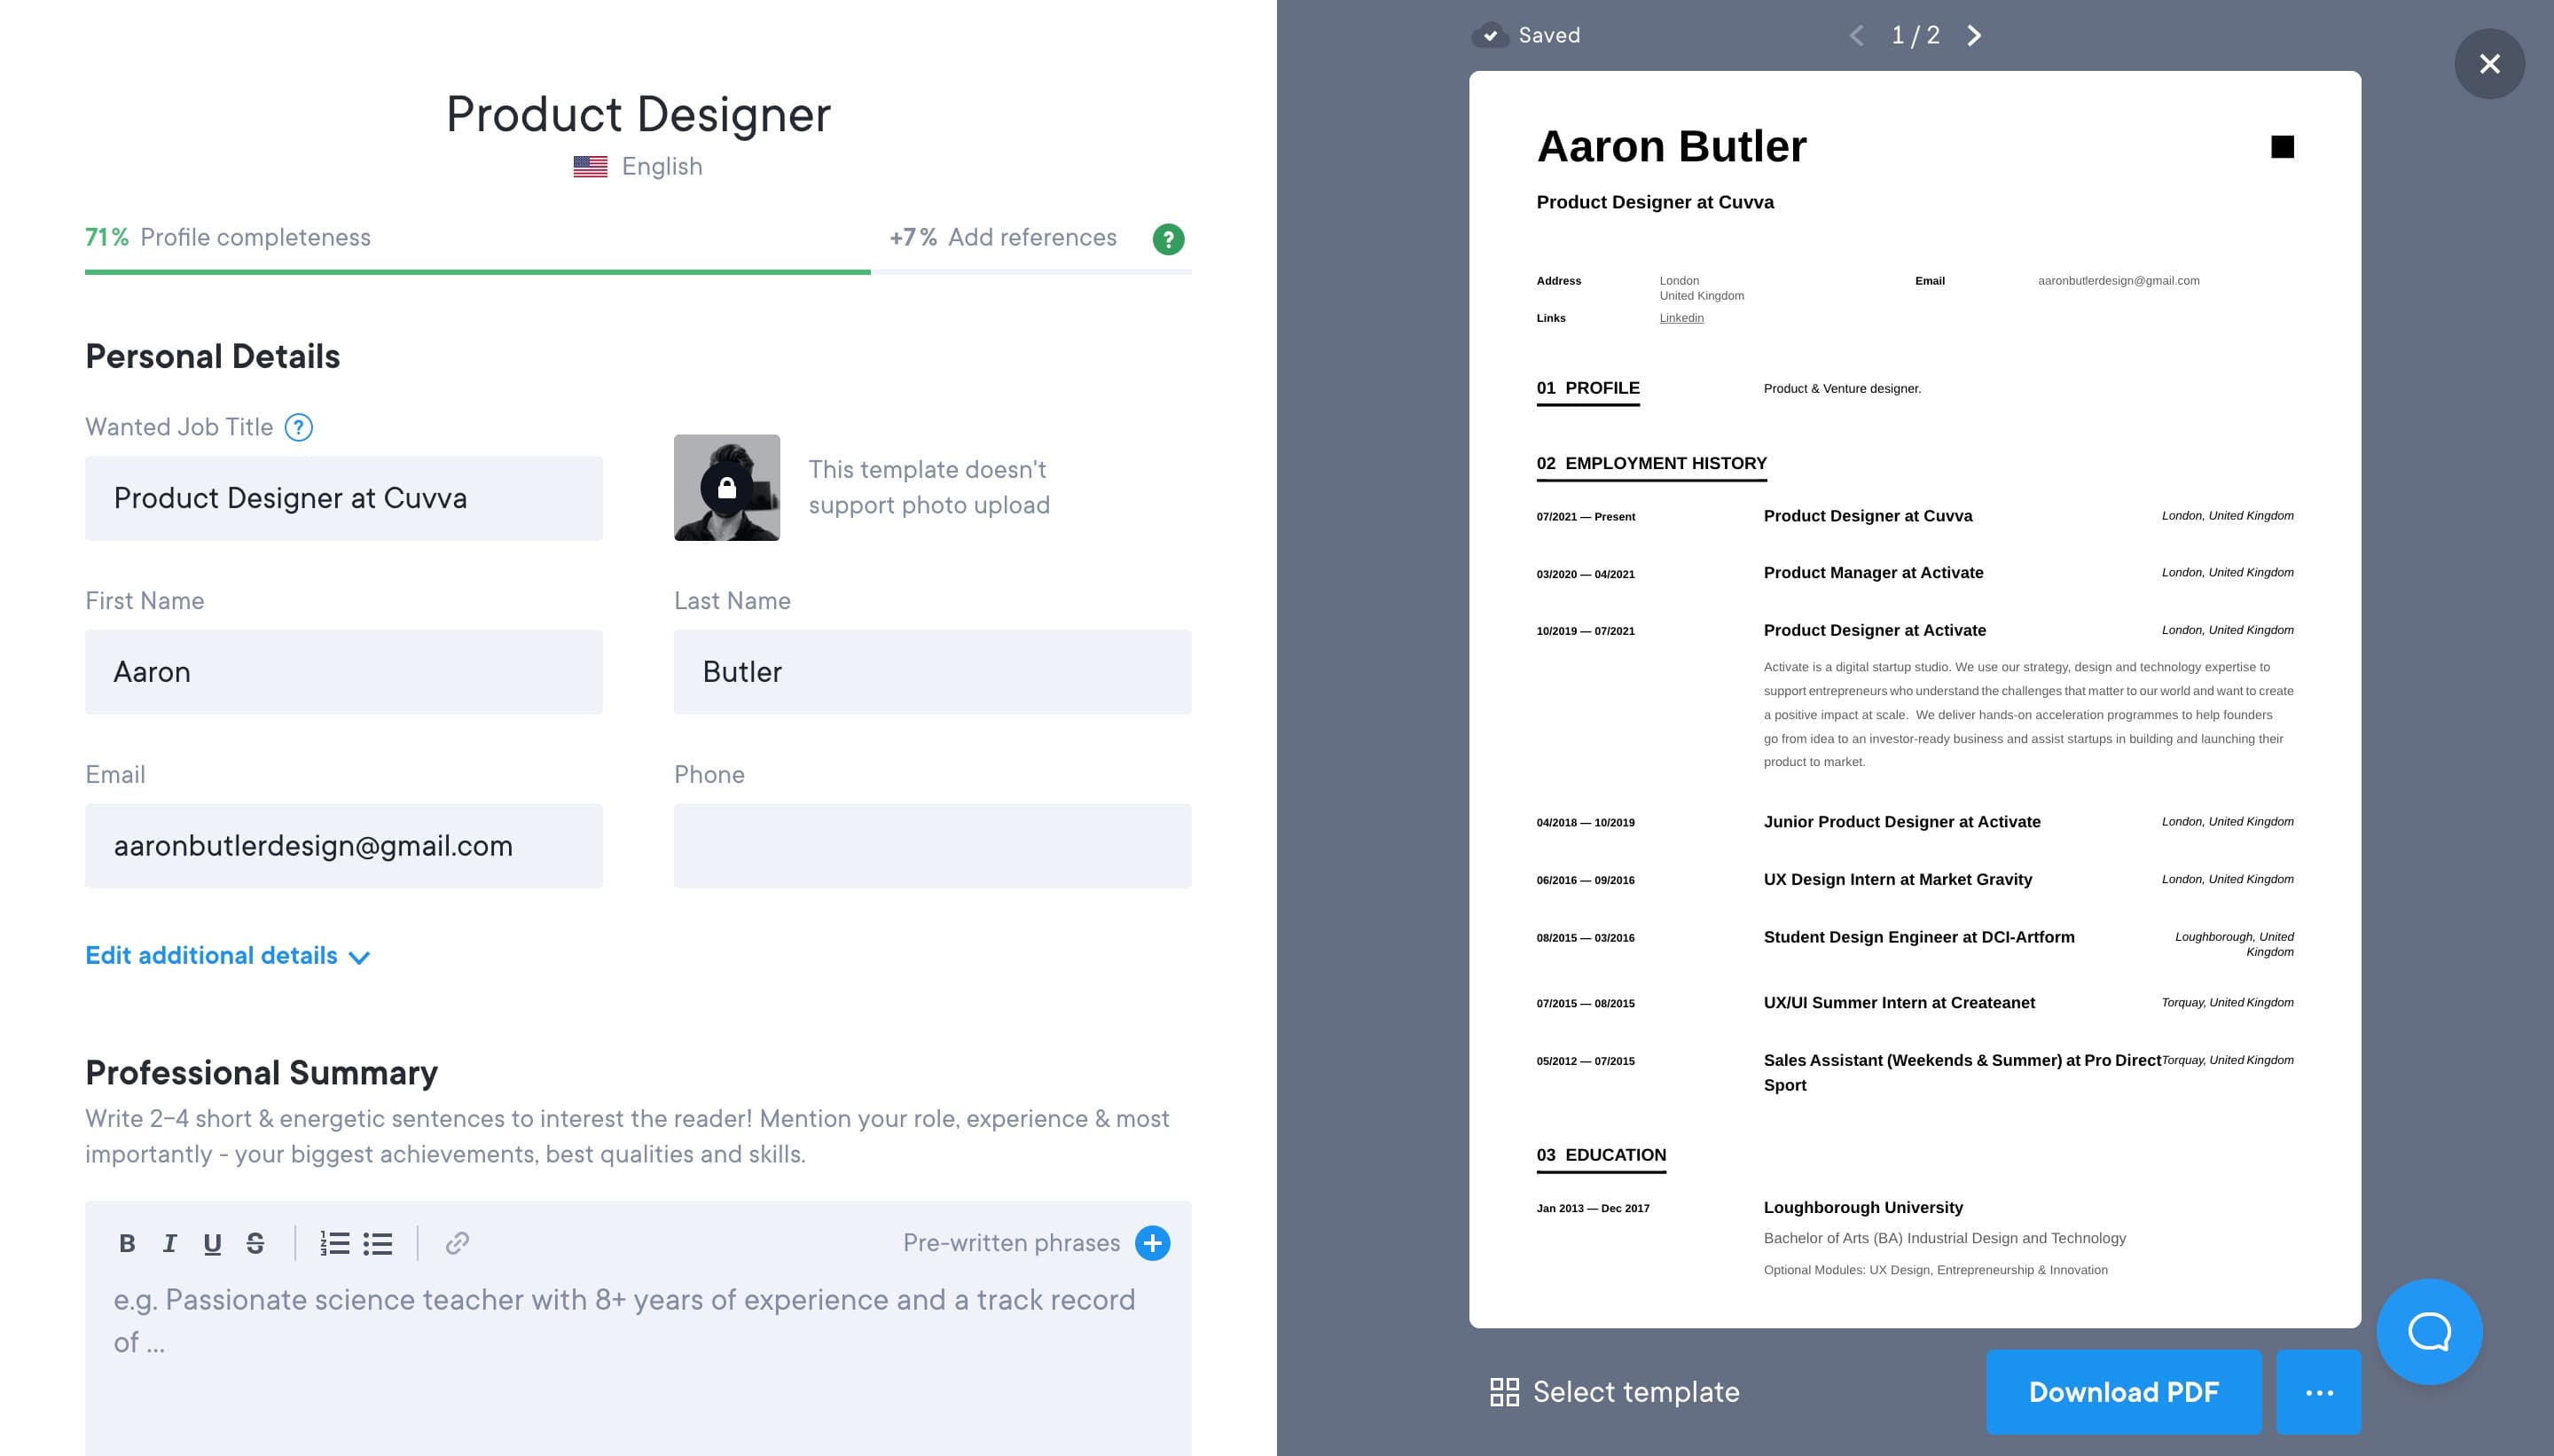Click the Italic formatting icon
The width and height of the screenshot is (2554, 1456).
(168, 1244)
